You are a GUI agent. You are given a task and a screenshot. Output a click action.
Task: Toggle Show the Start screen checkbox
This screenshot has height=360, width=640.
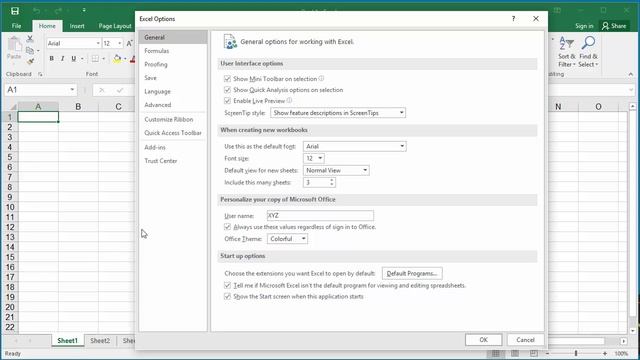coord(227,297)
